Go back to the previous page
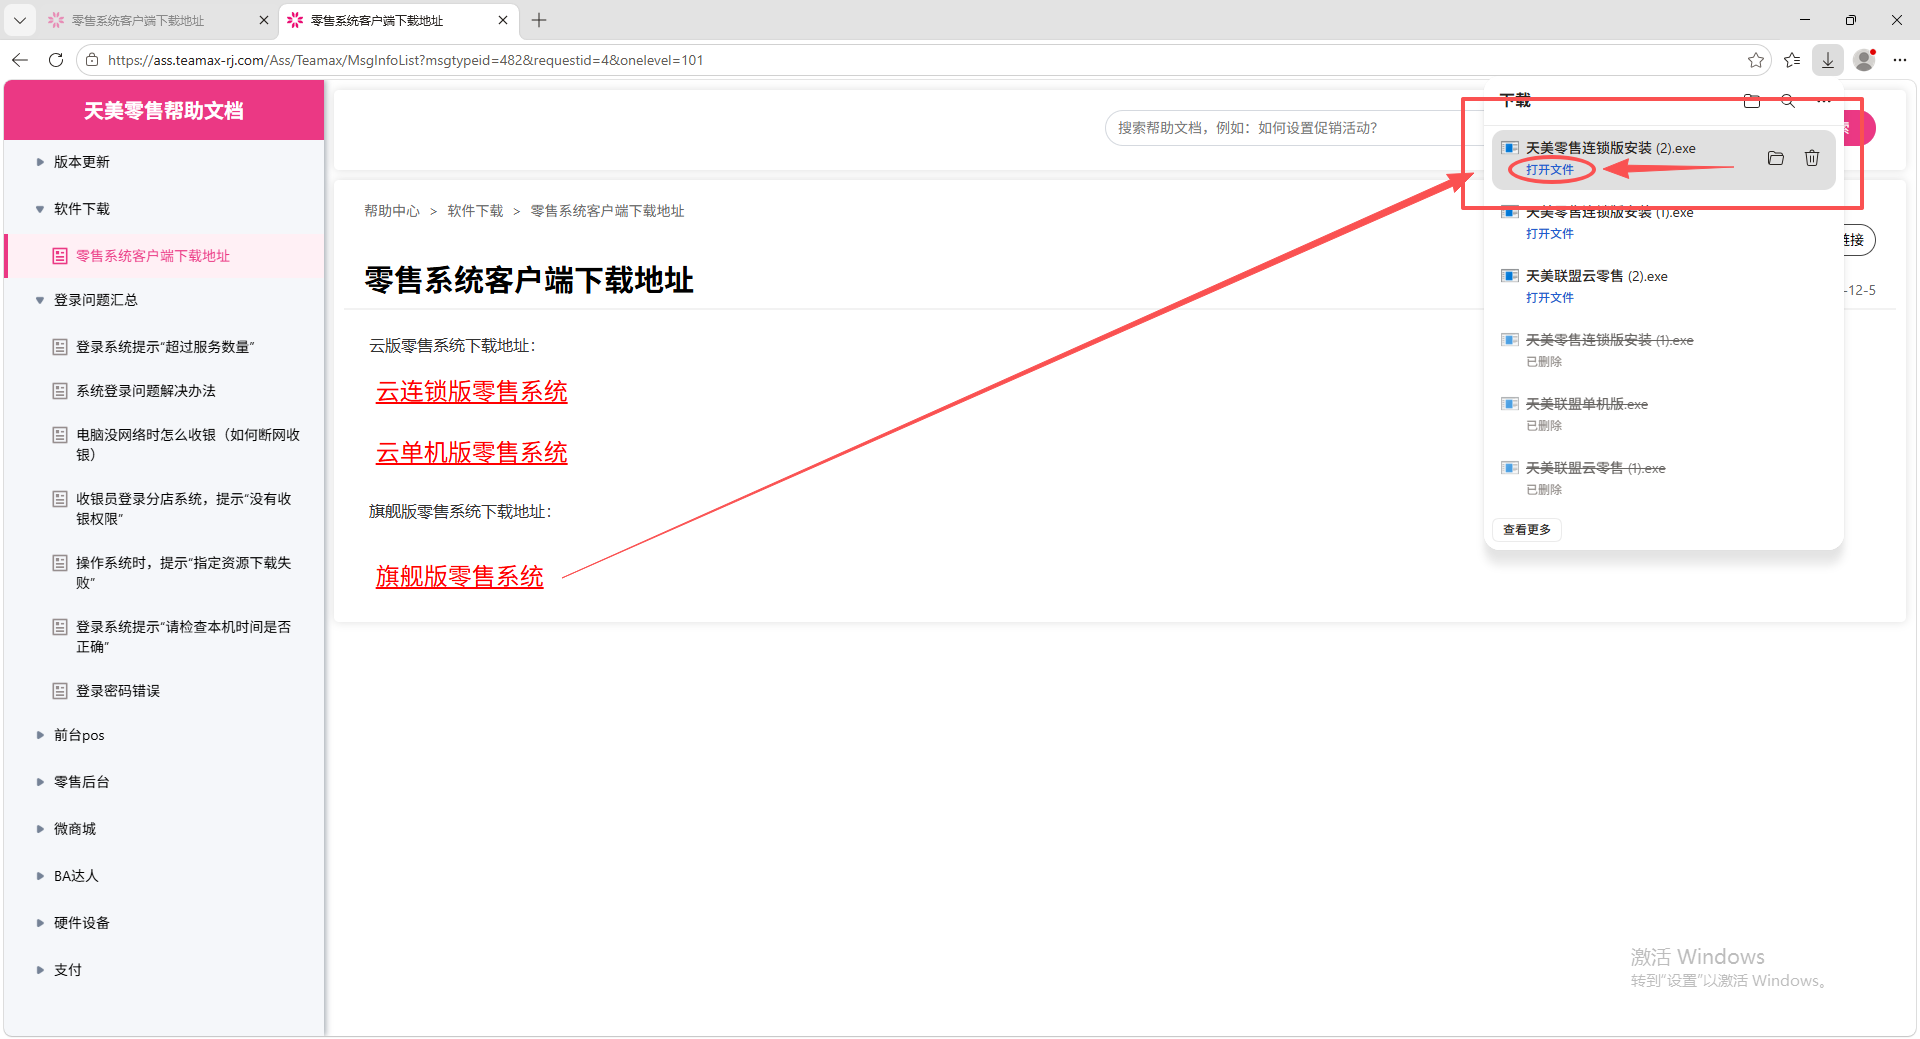1920x1039 pixels. click(20, 60)
